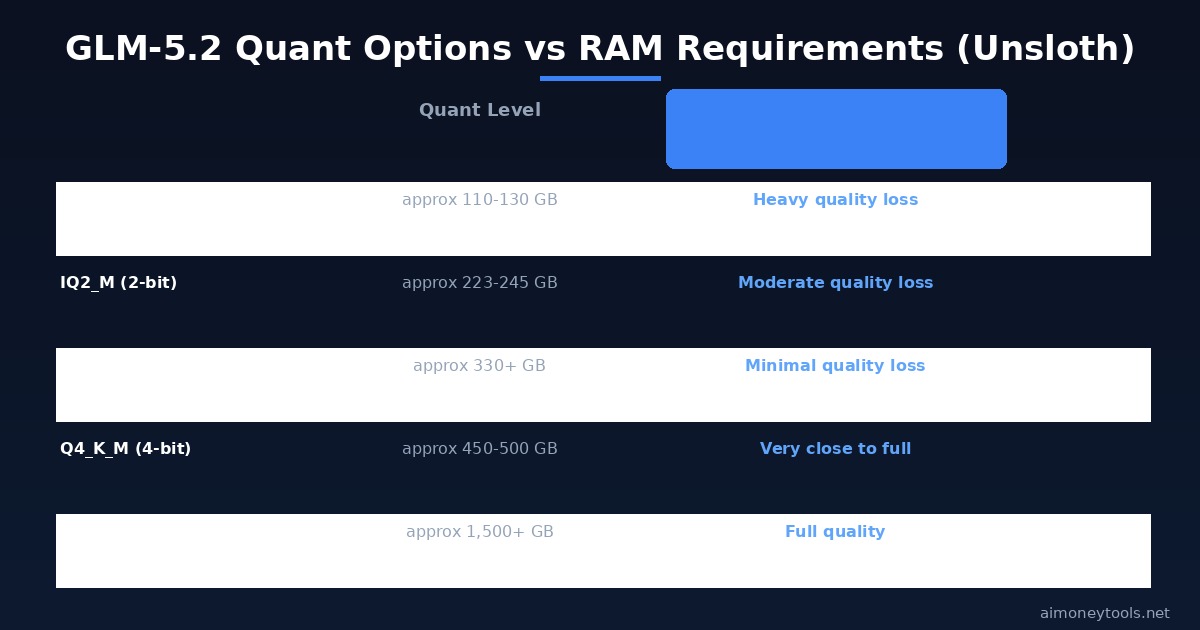Click the 'approx 1,500+ GB' cell

click(x=480, y=532)
